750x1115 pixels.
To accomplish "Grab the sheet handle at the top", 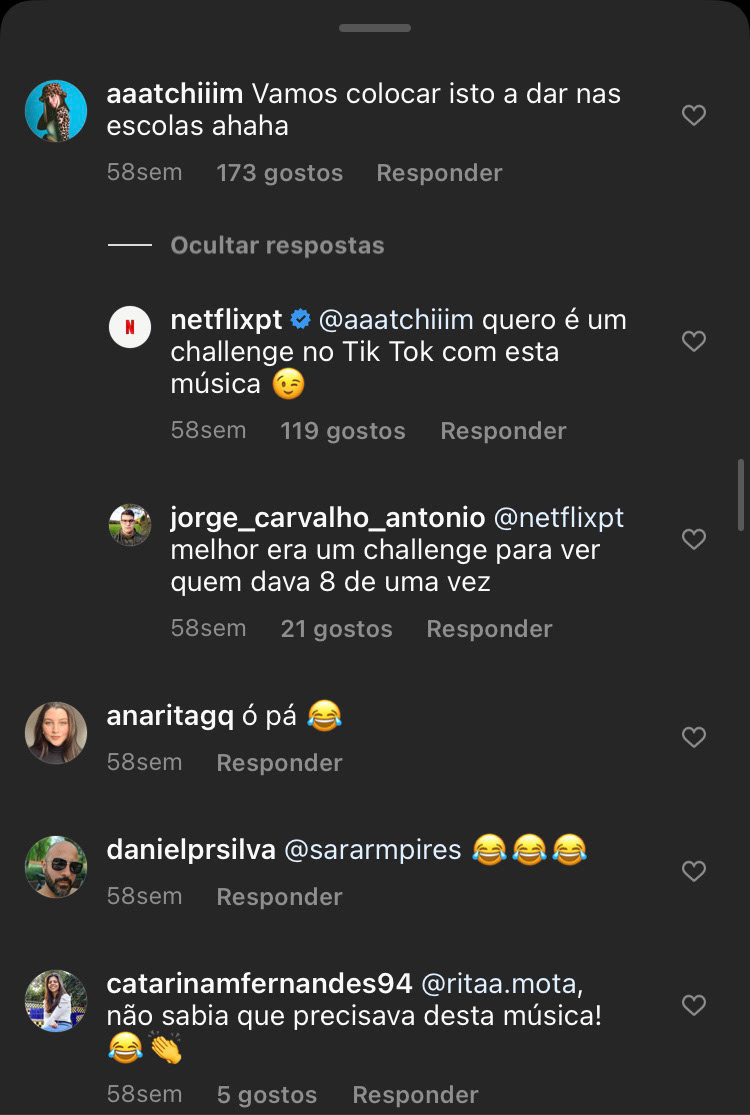I will coord(375,28).
